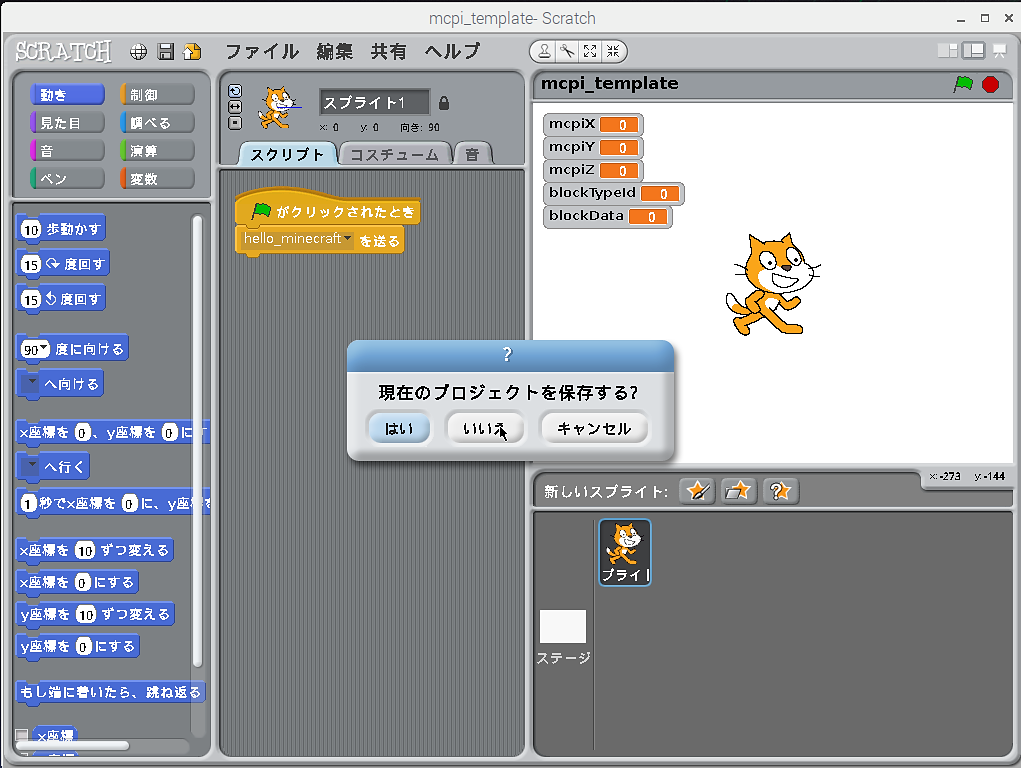Click はい to save the project
1021x768 pixels.
[x=399, y=428]
